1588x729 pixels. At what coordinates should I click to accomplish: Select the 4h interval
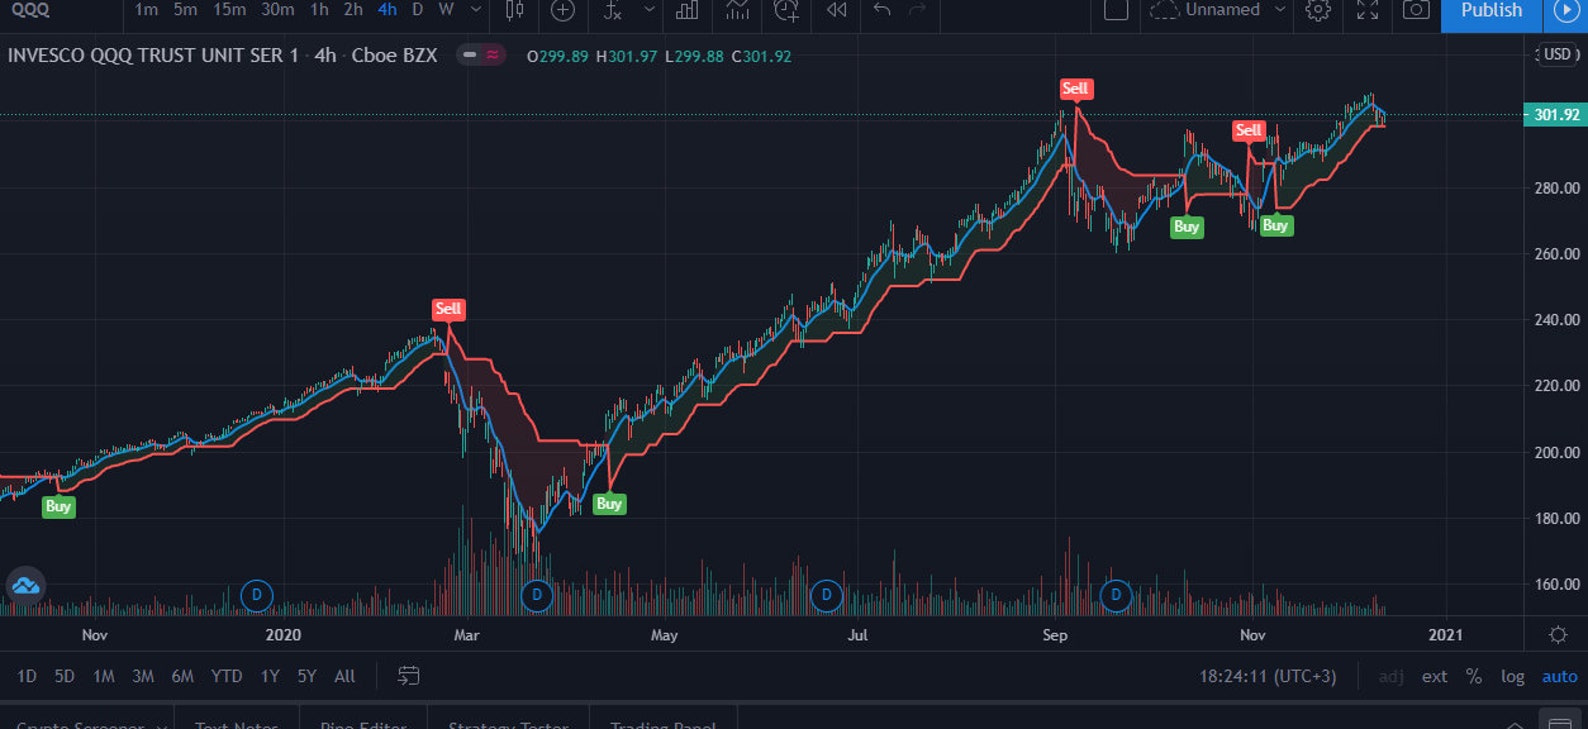click(387, 10)
